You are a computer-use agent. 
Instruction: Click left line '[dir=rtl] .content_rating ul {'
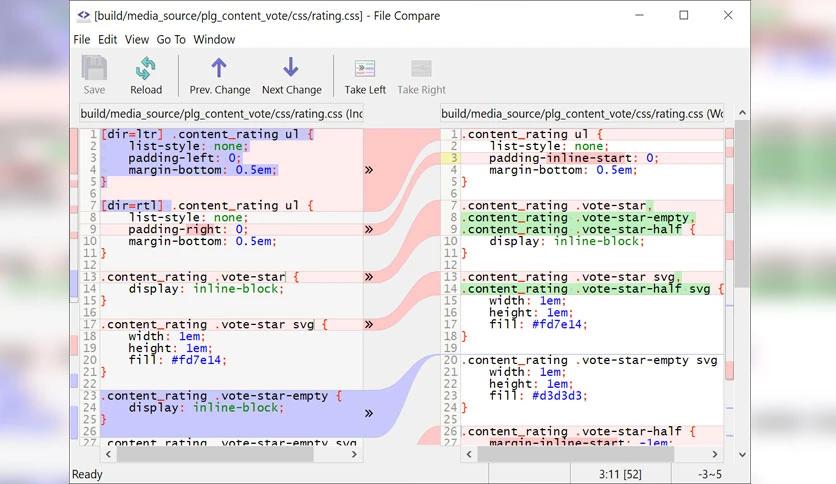click(208, 206)
